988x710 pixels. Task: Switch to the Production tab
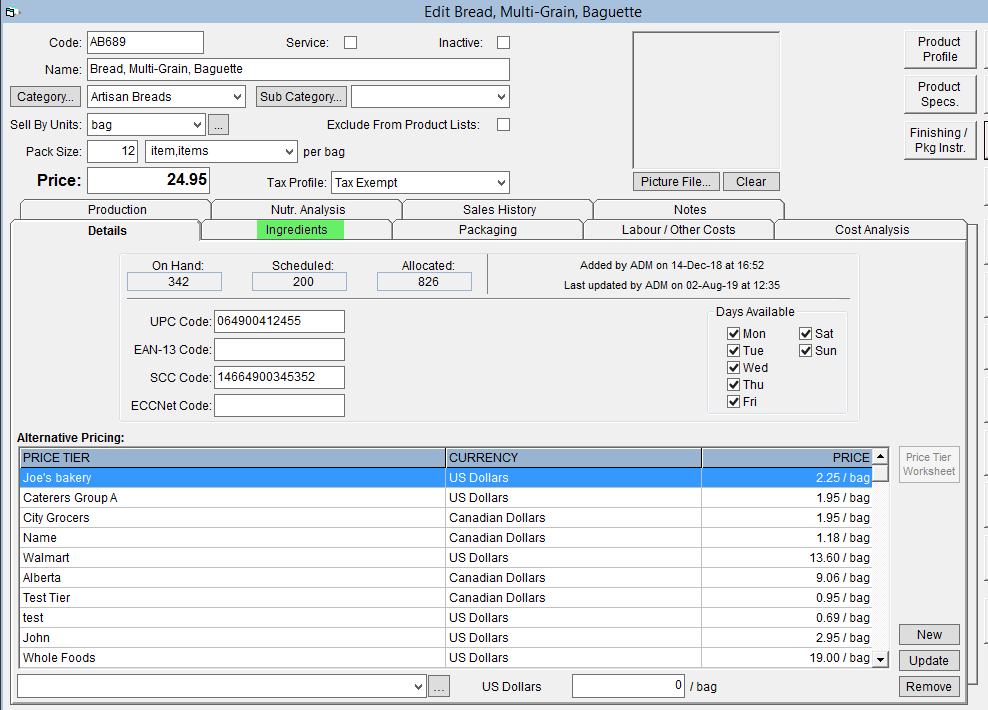(117, 209)
